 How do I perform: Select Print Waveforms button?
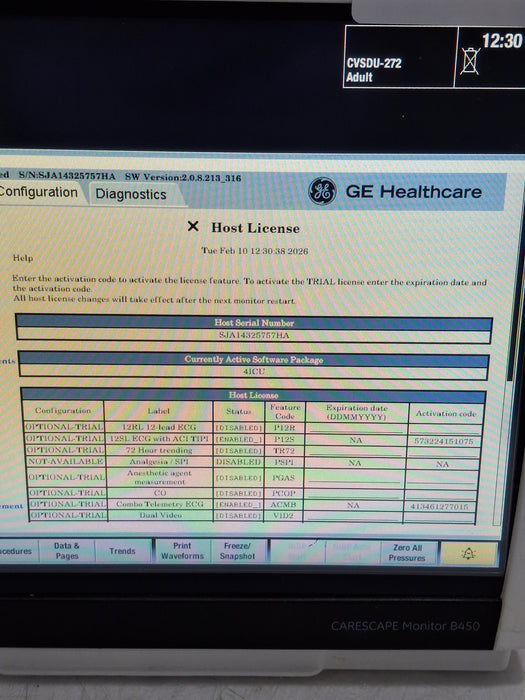[182, 551]
